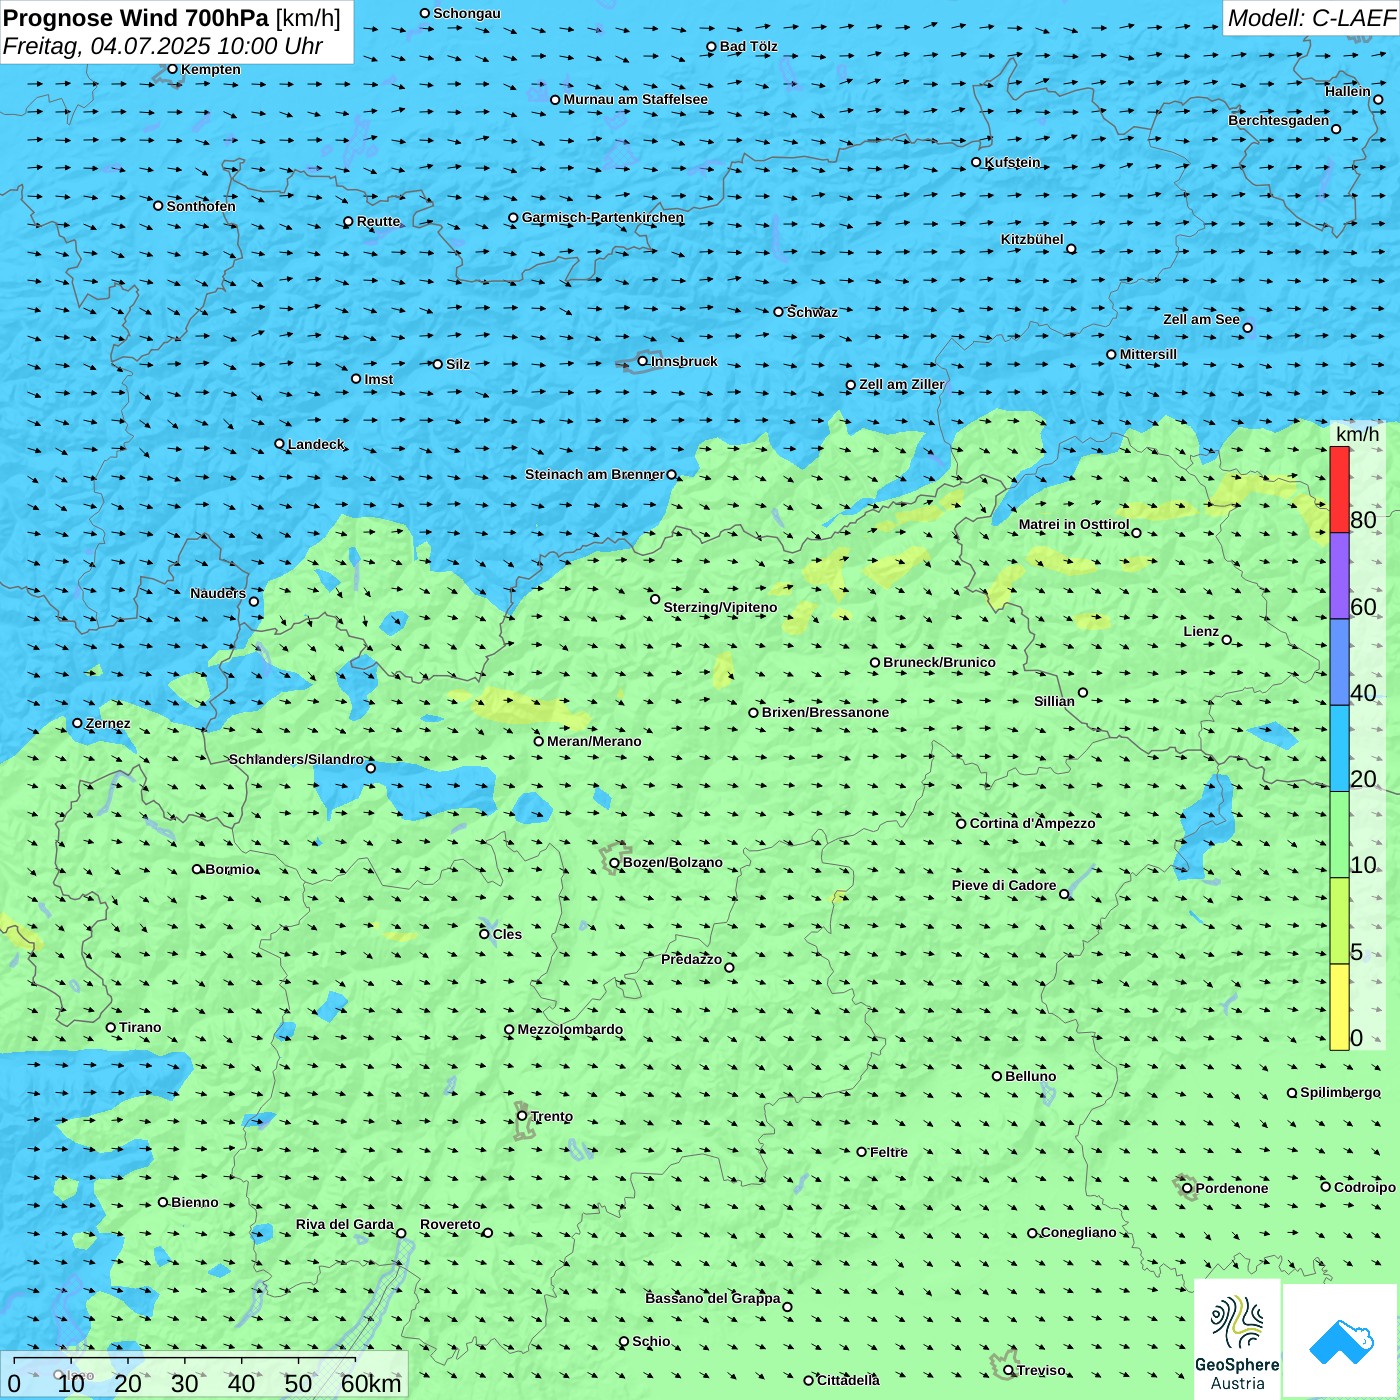The image size is (1400, 1400).
Task: Click the GeoSphere Austria logo
Action: [x=1237, y=1339]
